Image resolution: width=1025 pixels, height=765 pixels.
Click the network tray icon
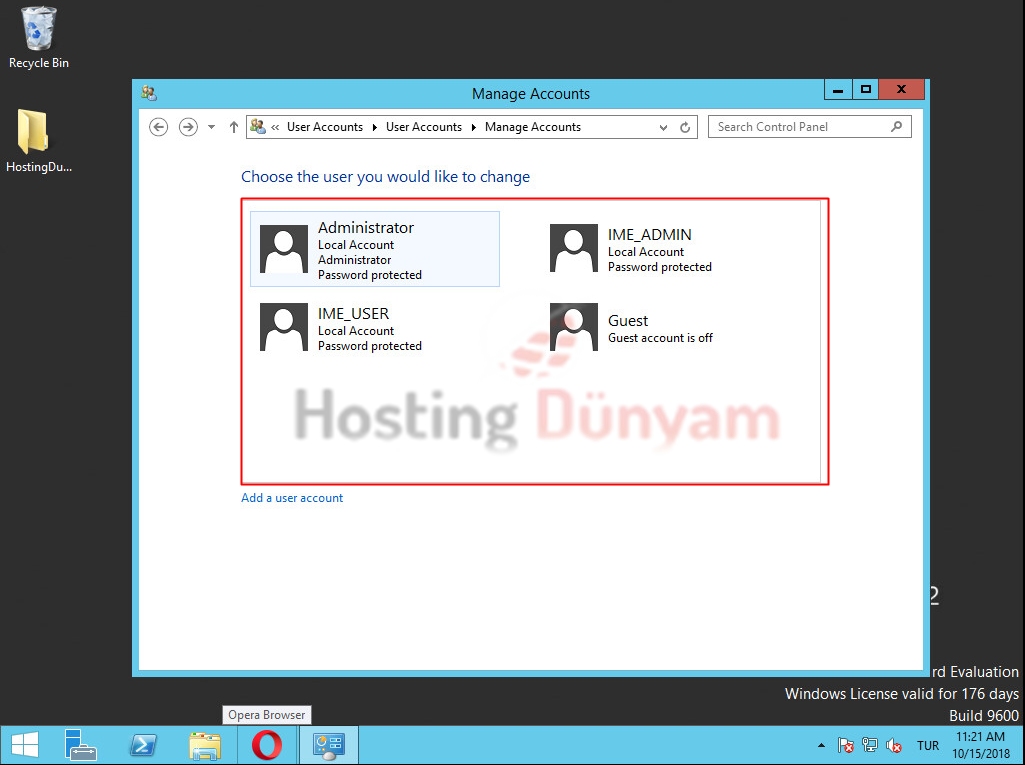pyautogui.click(x=869, y=745)
